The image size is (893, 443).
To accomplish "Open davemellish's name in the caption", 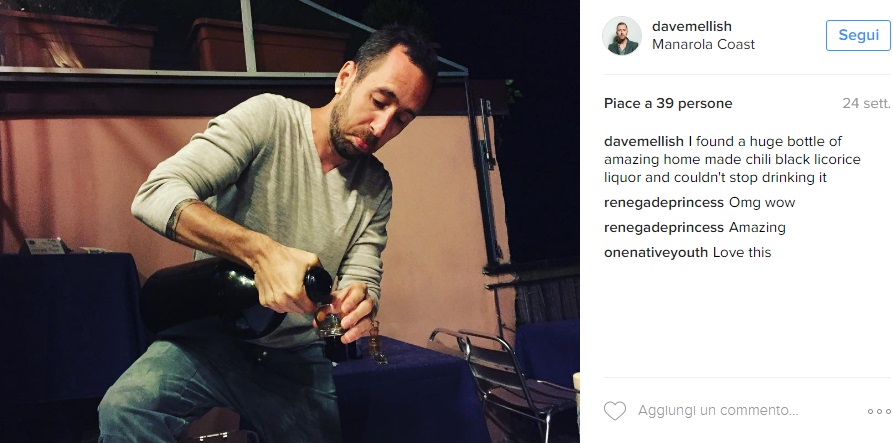I will coord(644,141).
